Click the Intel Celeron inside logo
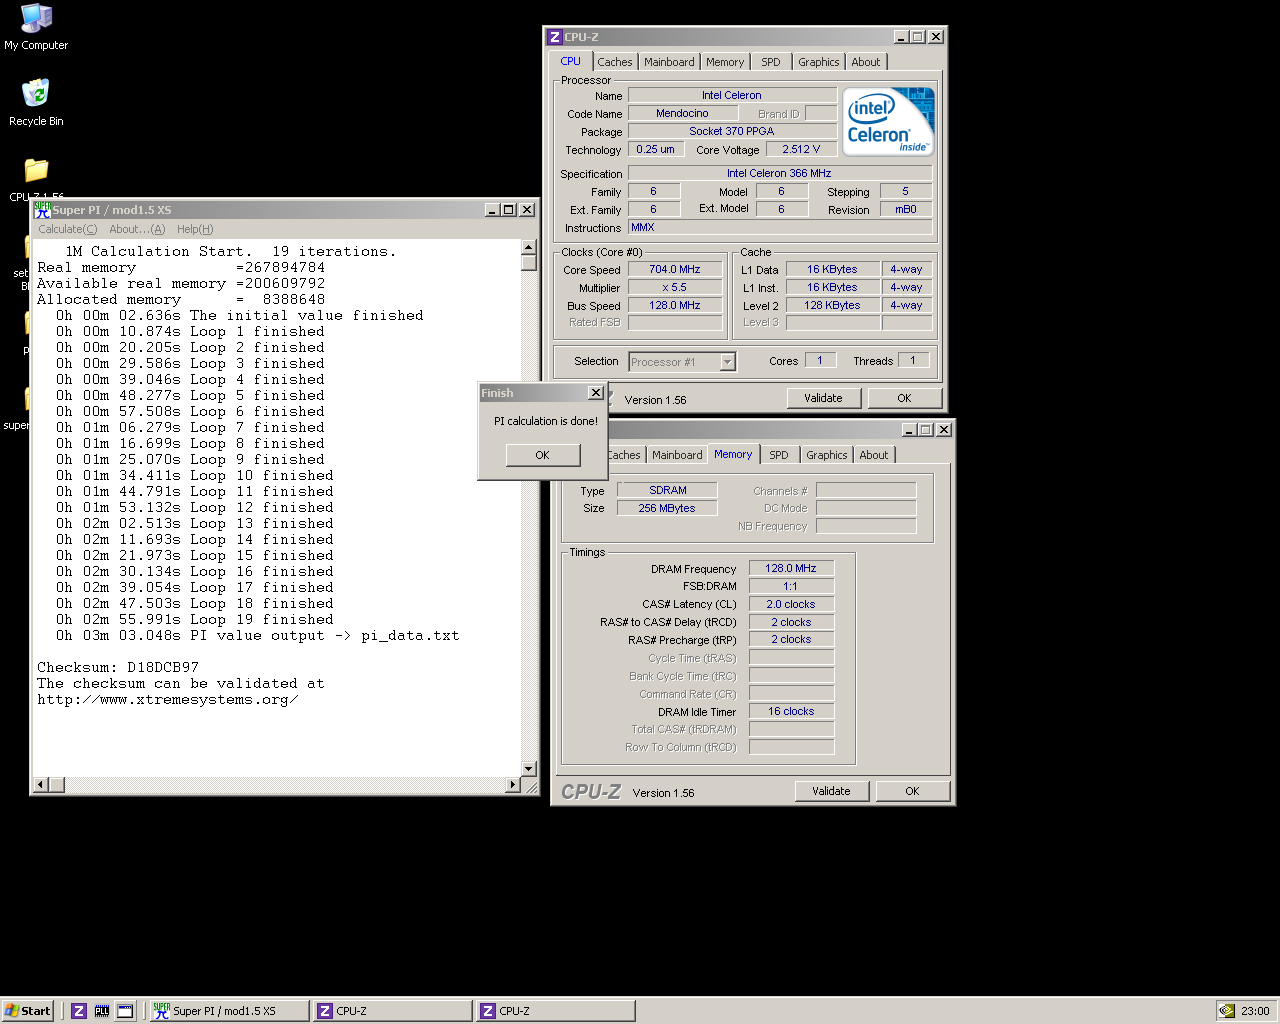Screen dimensions: 1280x1024 (x=888, y=121)
